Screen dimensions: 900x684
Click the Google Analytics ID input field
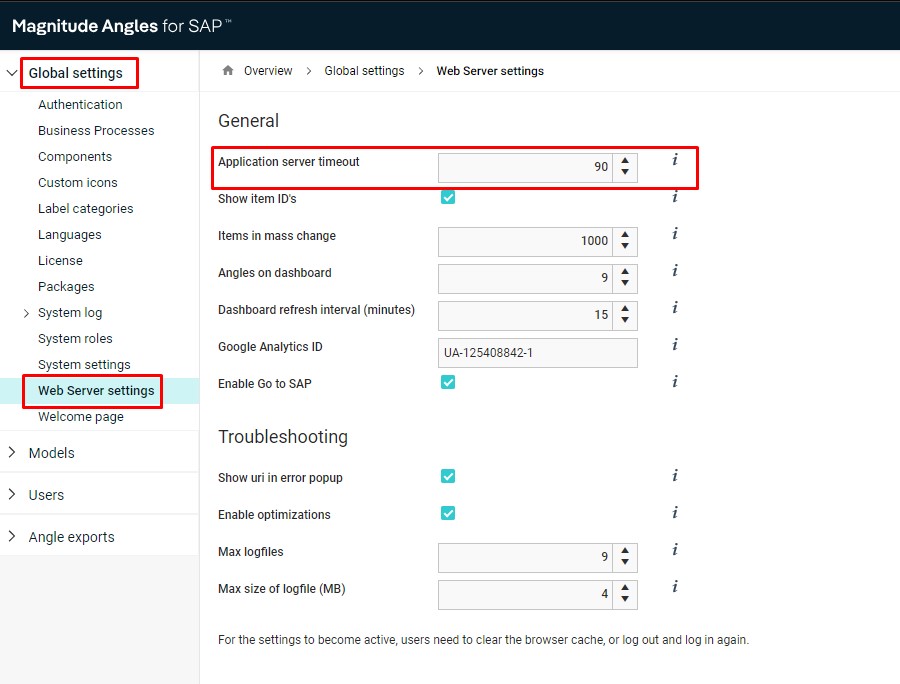[537, 352]
